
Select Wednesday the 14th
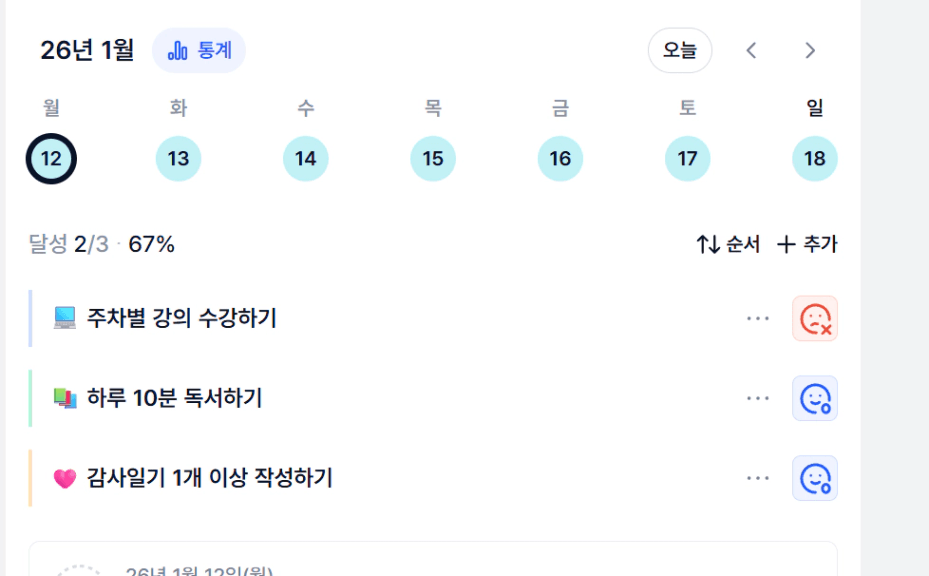coord(306,158)
